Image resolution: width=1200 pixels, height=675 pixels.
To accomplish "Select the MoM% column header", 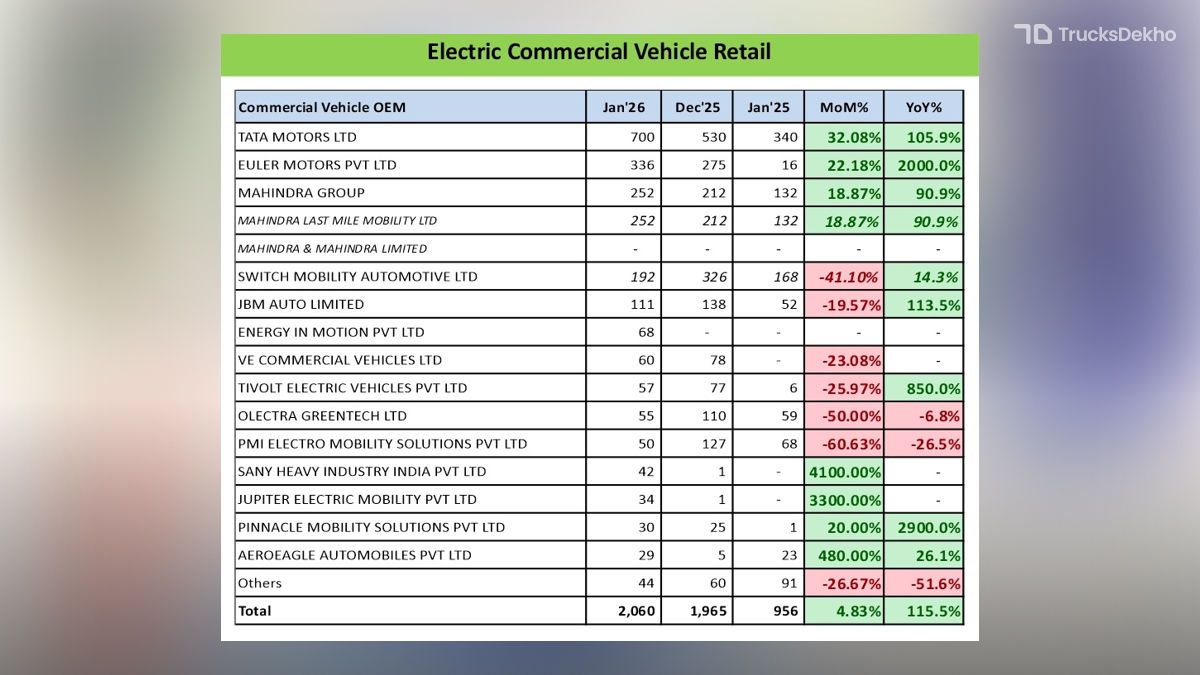I will [x=844, y=107].
